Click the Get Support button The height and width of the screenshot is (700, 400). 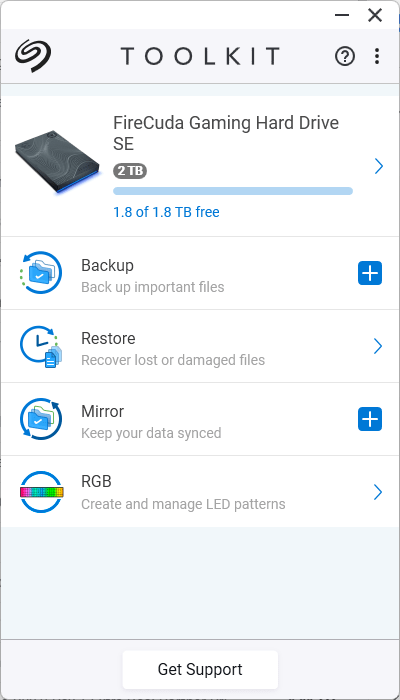[x=200, y=669]
